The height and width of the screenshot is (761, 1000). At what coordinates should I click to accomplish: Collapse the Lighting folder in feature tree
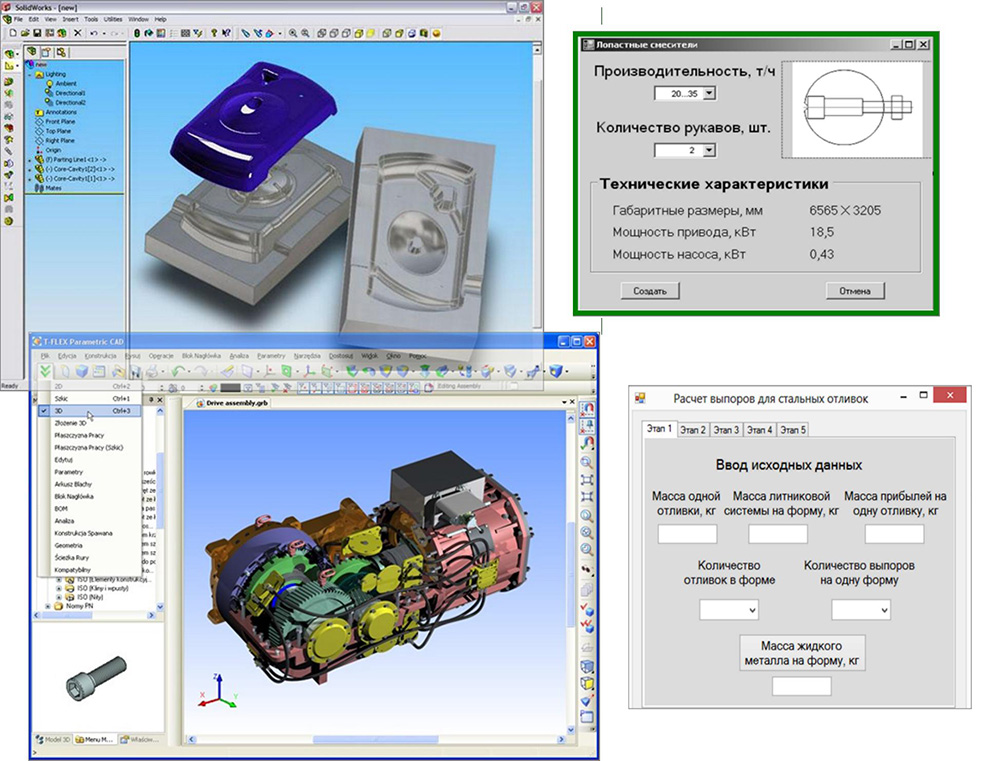click(x=29, y=74)
